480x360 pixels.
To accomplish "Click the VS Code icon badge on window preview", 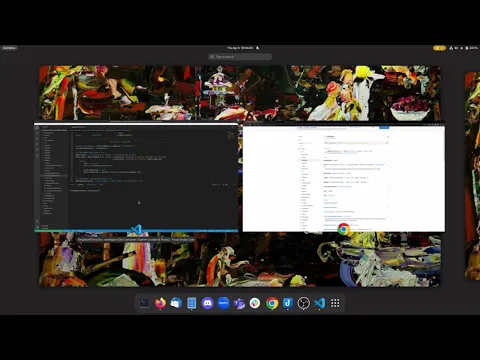I will click(x=136, y=229).
